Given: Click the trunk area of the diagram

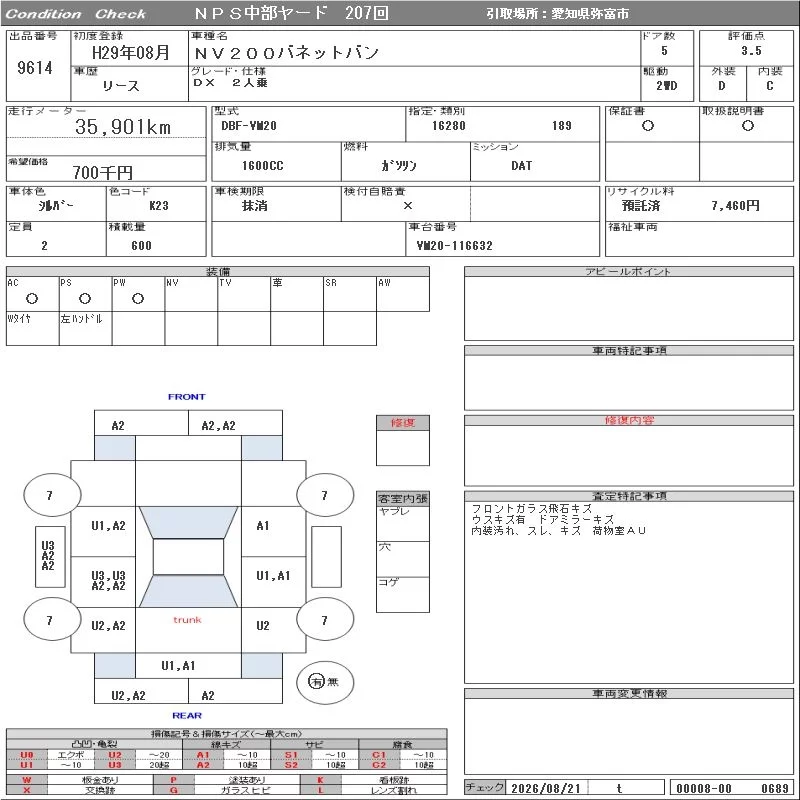Looking at the screenshot, I should 188,630.
